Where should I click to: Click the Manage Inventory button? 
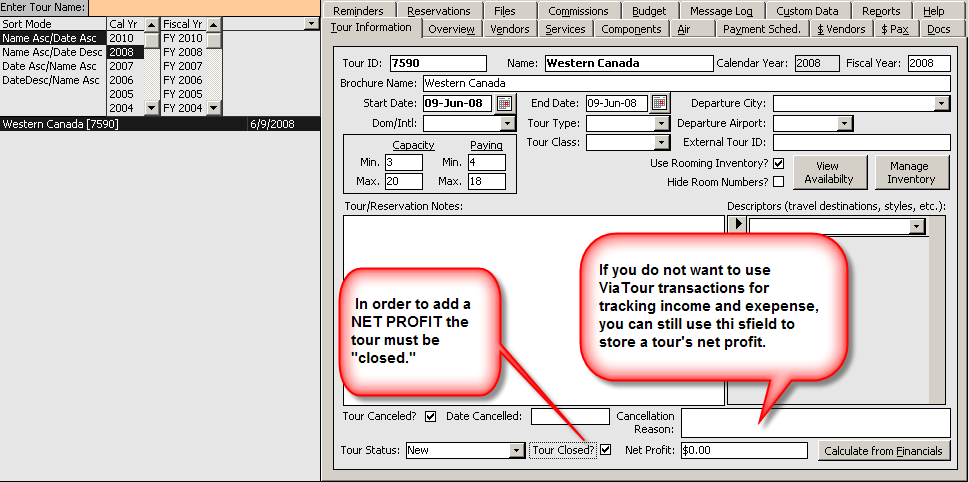click(x=910, y=172)
